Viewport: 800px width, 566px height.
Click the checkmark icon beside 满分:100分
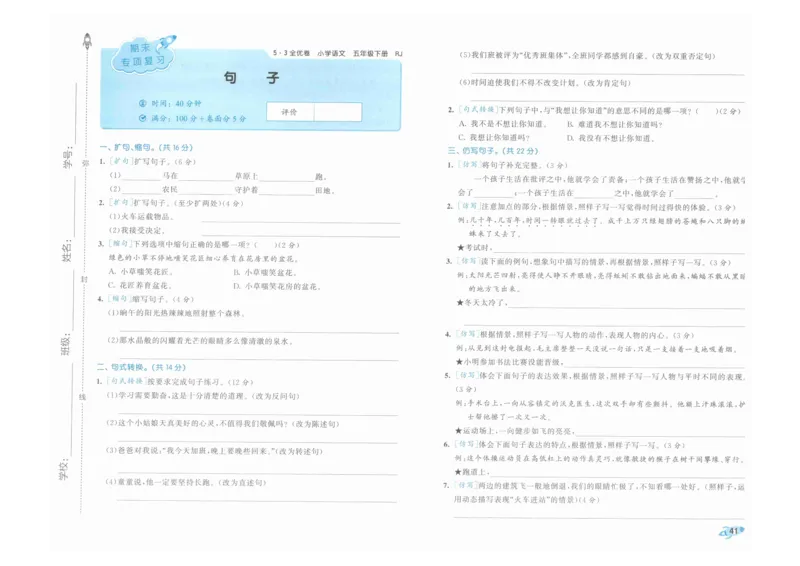pos(142,118)
